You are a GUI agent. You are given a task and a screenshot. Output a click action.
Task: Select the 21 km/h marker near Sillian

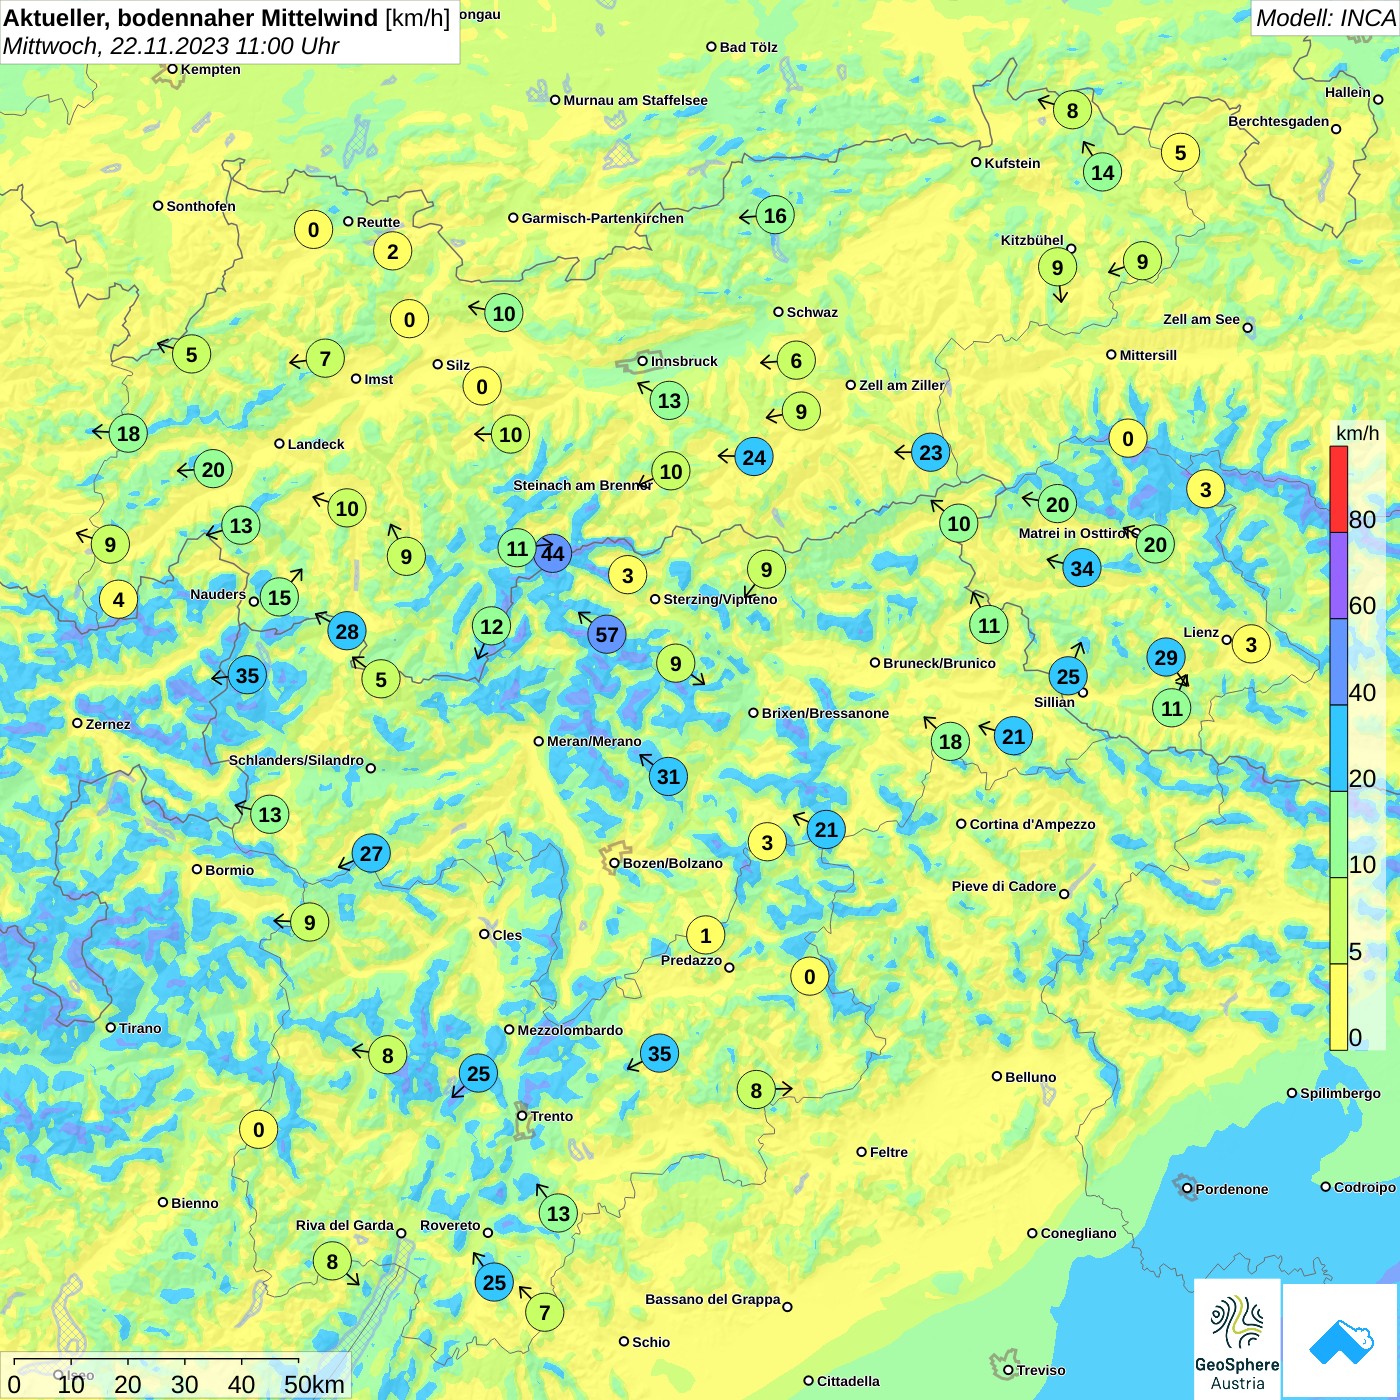(x=1014, y=736)
